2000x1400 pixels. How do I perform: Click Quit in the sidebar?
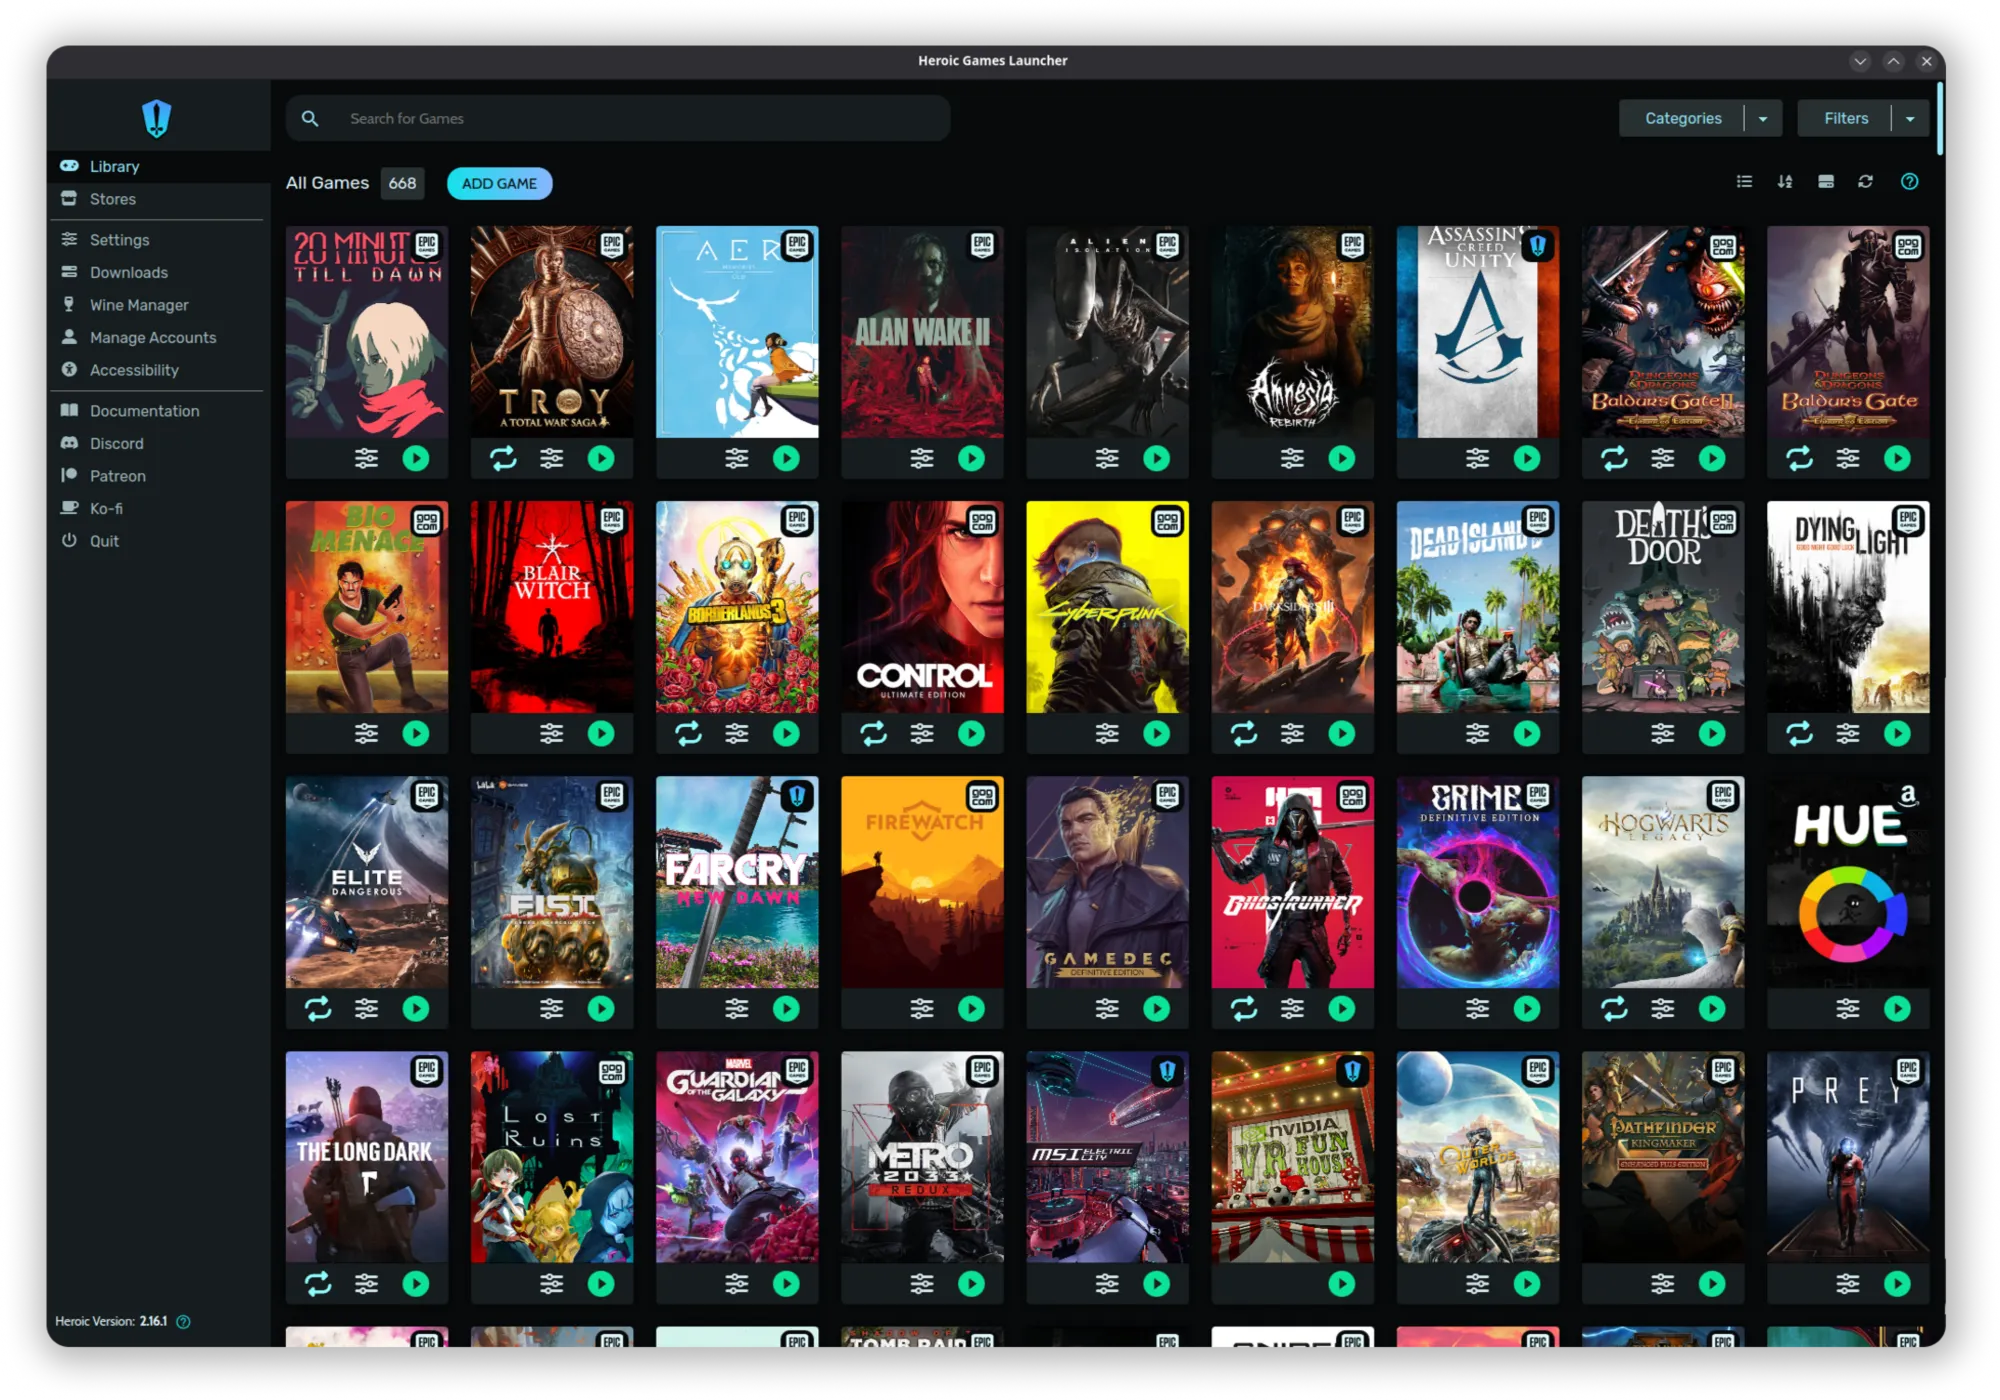(x=158, y=541)
